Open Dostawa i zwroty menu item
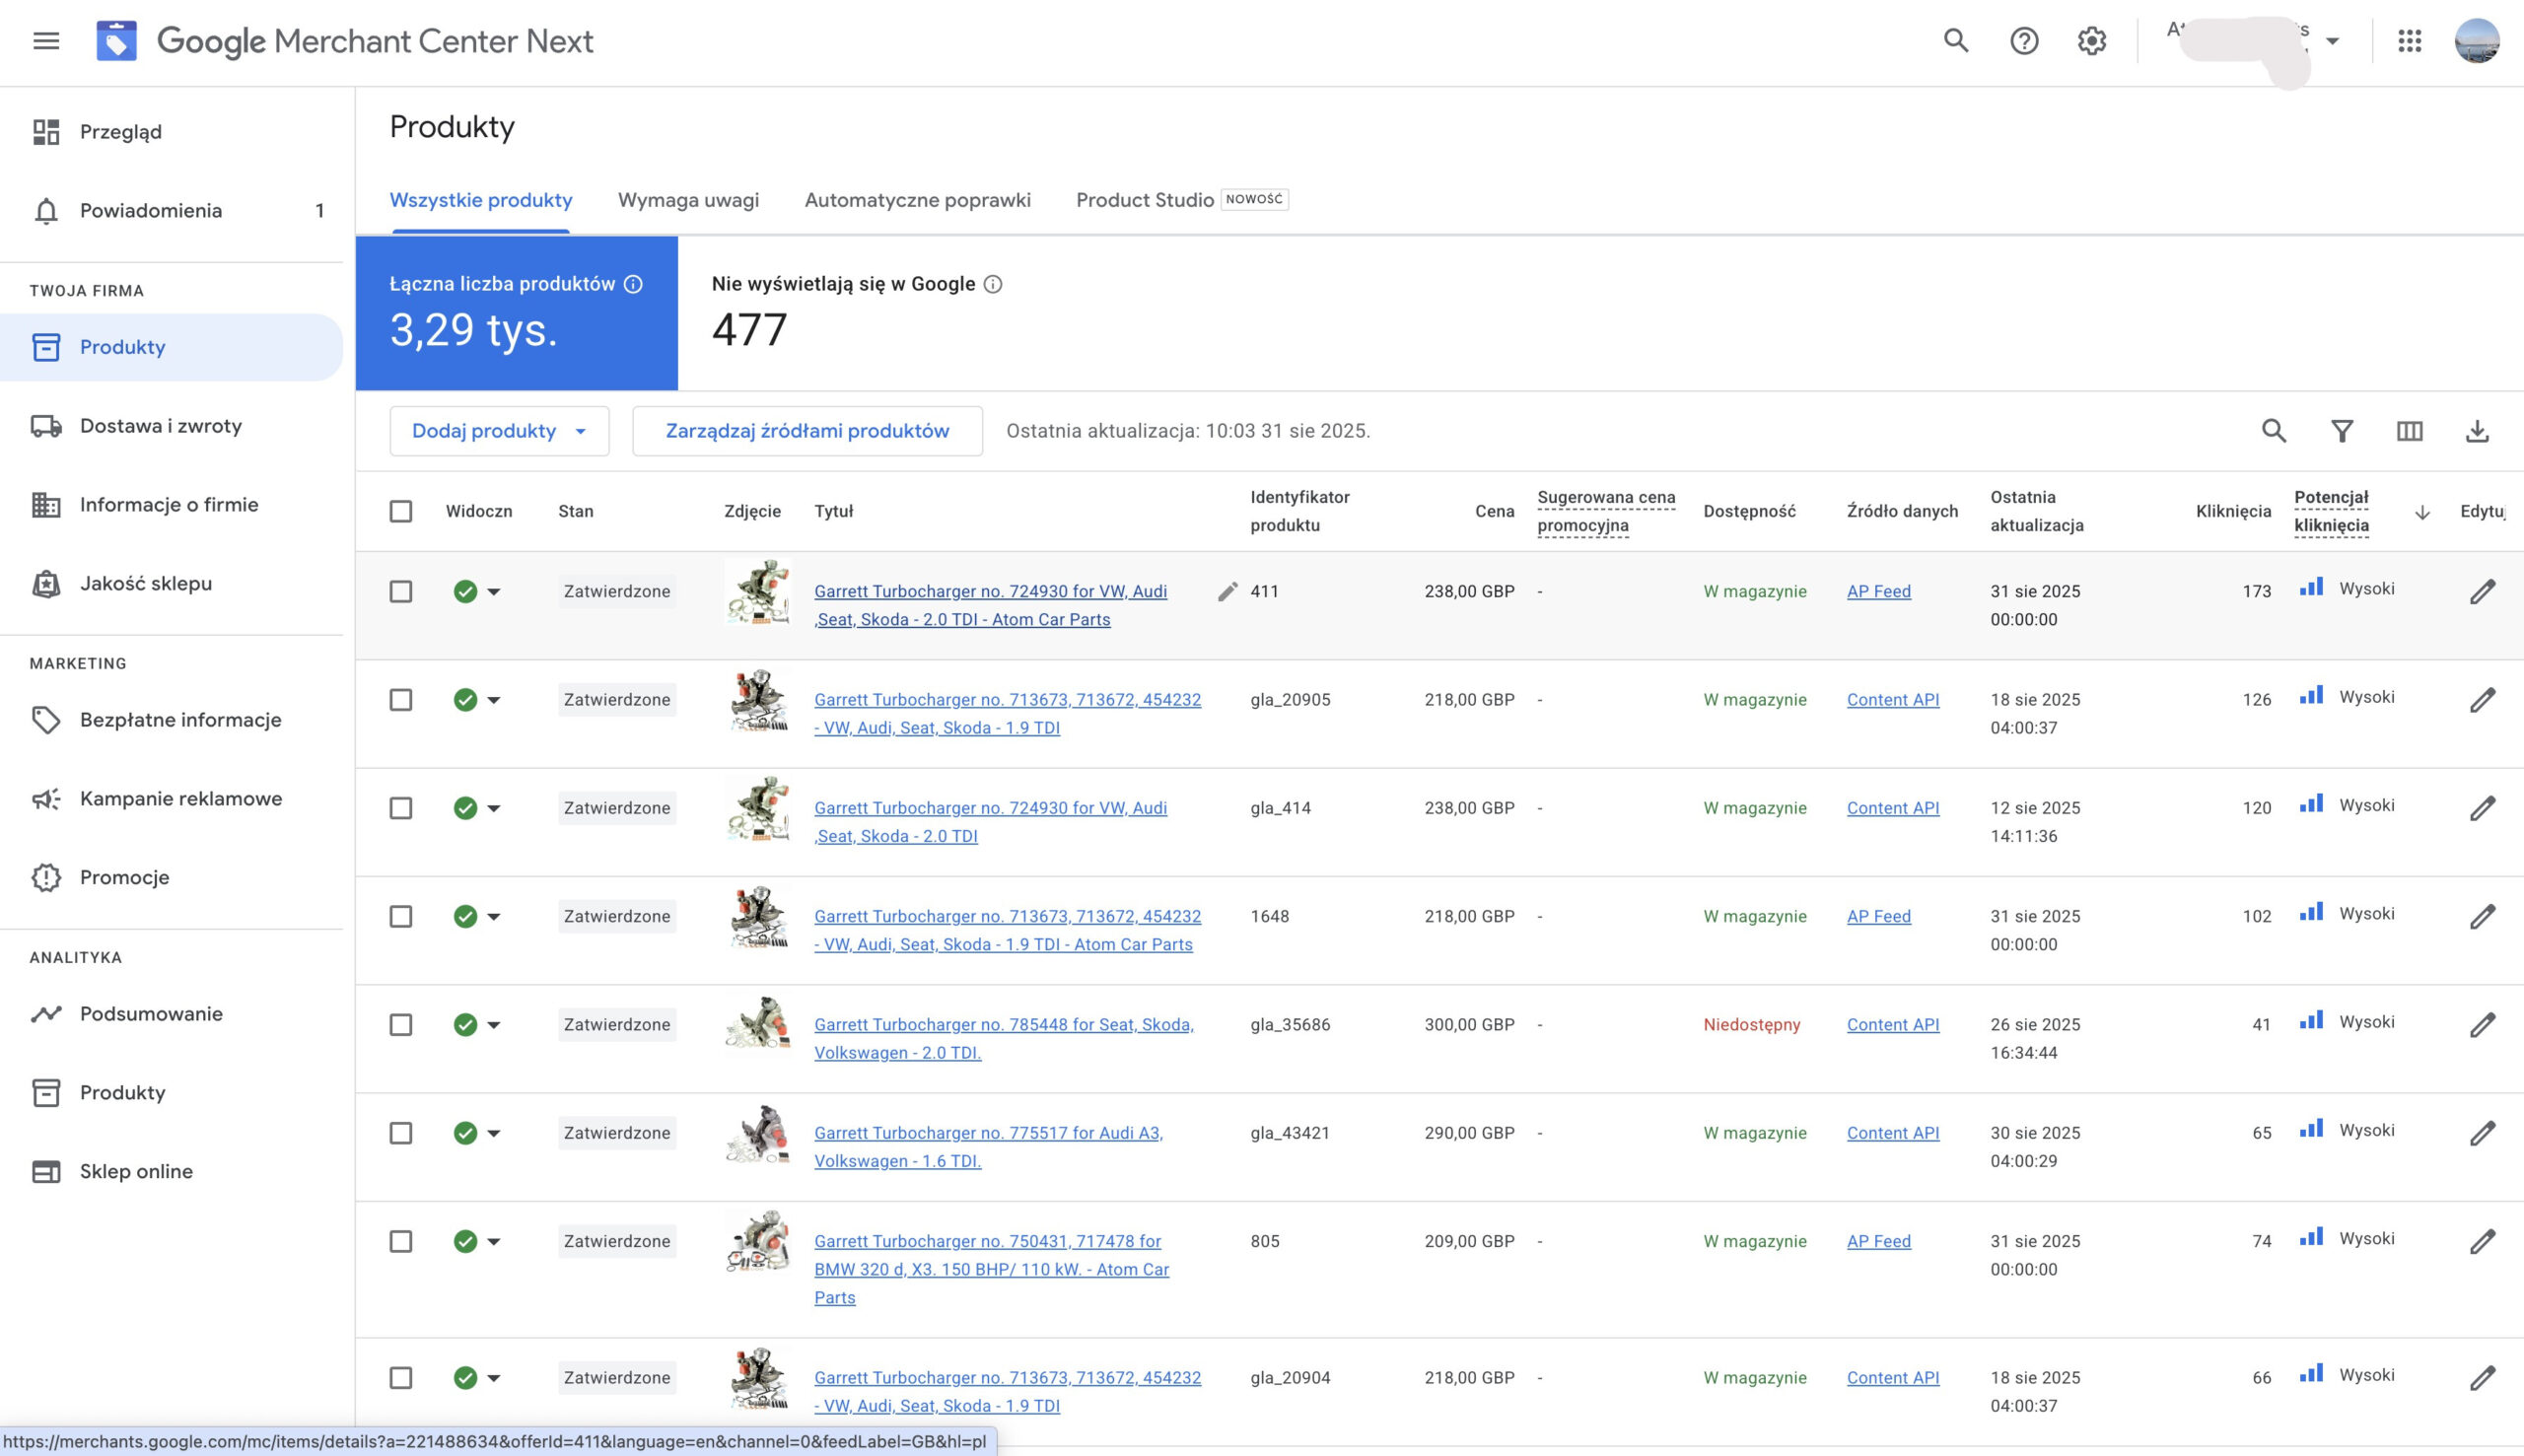The height and width of the screenshot is (1456, 2524). click(171, 425)
